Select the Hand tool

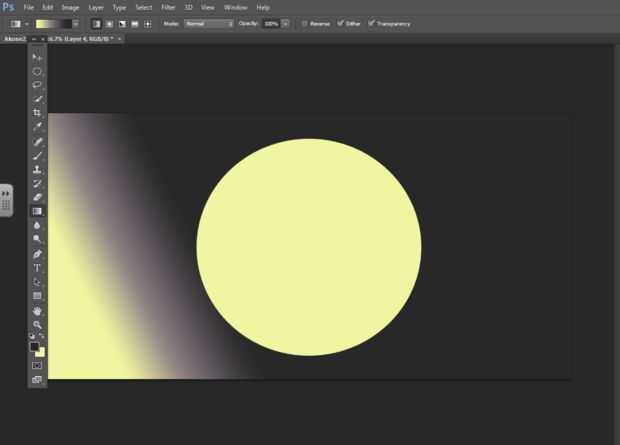pos(37,311)
